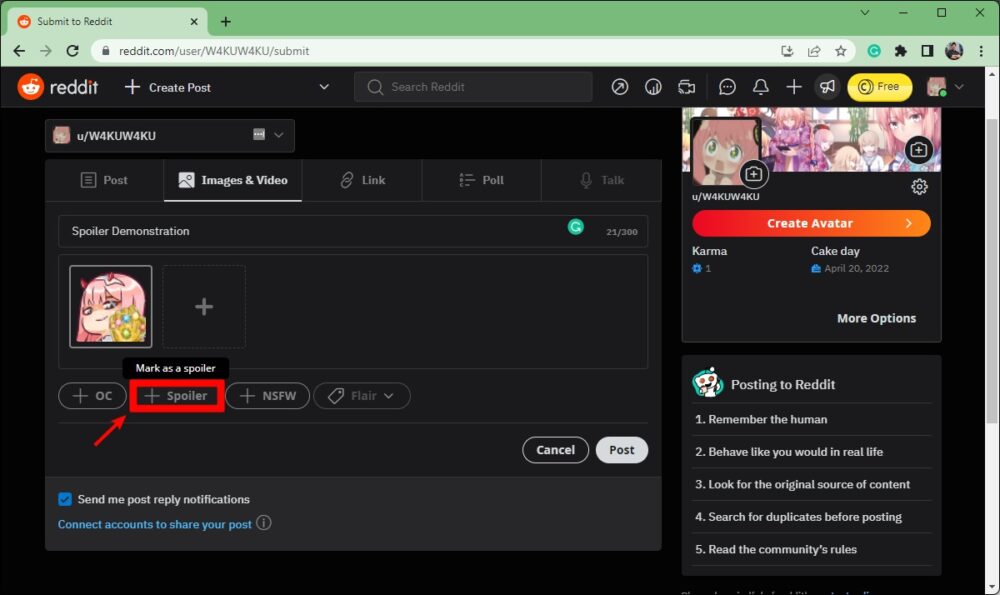
Task: Switch to the Poll tab
Action: click(x=481, y=180)
